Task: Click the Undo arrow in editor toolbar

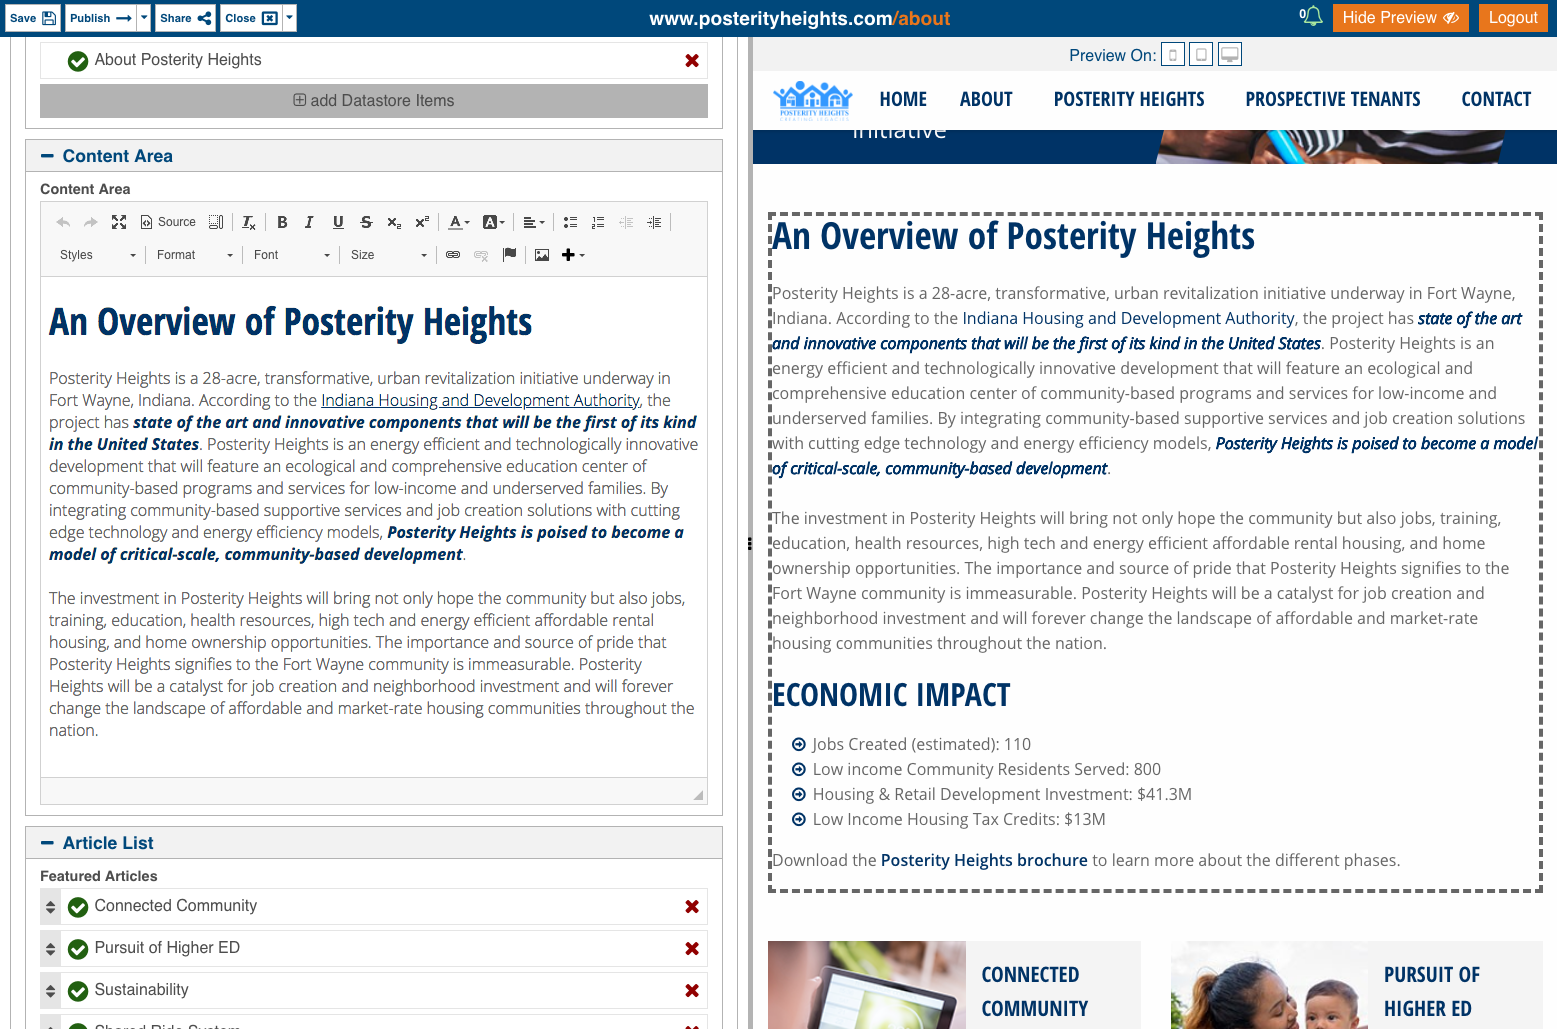Action: point(63,222)
